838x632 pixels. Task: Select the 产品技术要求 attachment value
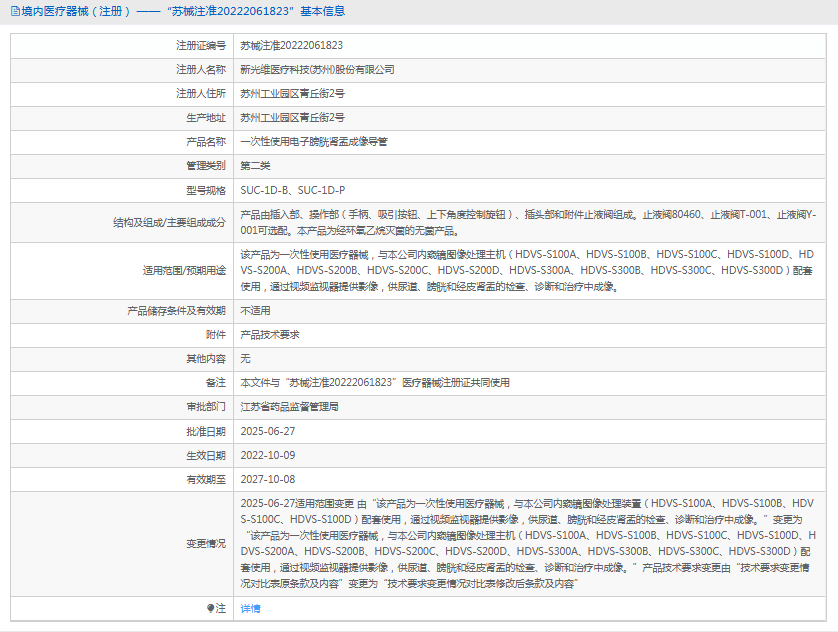270,334
